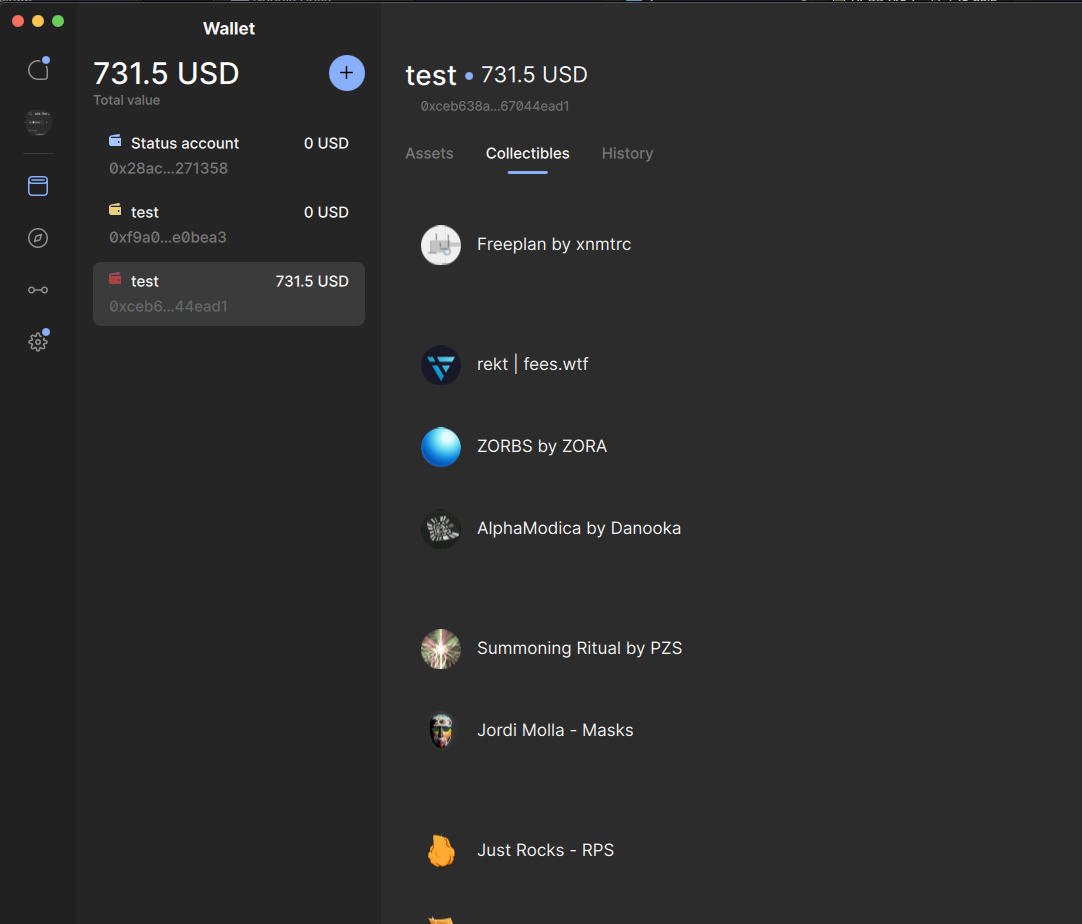The height and width of the screenshot is (924, 1082).
Task: Switch to the History tab
Action: (x=627, y=154)
